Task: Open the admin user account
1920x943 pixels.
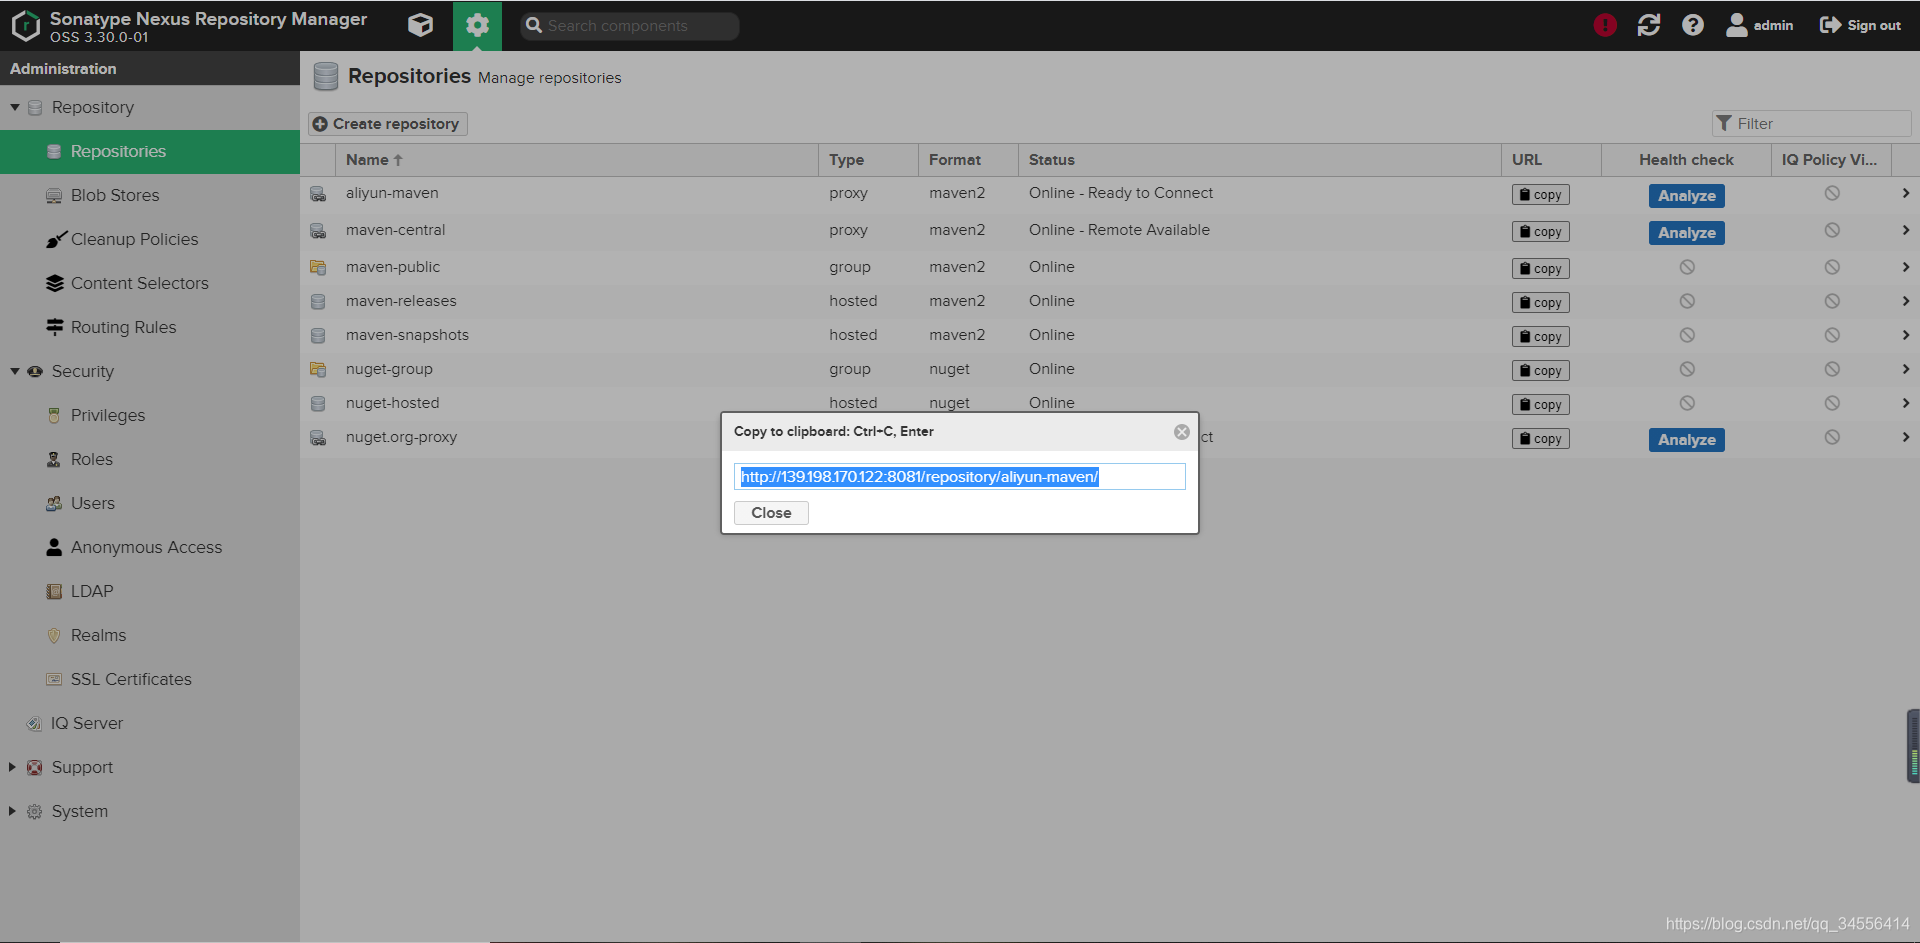Action: (x=1760, y=25)
